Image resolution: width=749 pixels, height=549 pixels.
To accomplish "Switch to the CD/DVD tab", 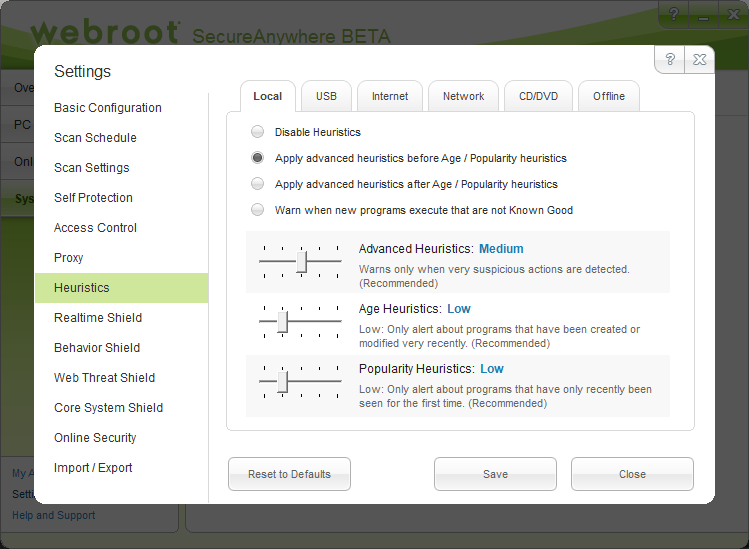I will [538, 96].
